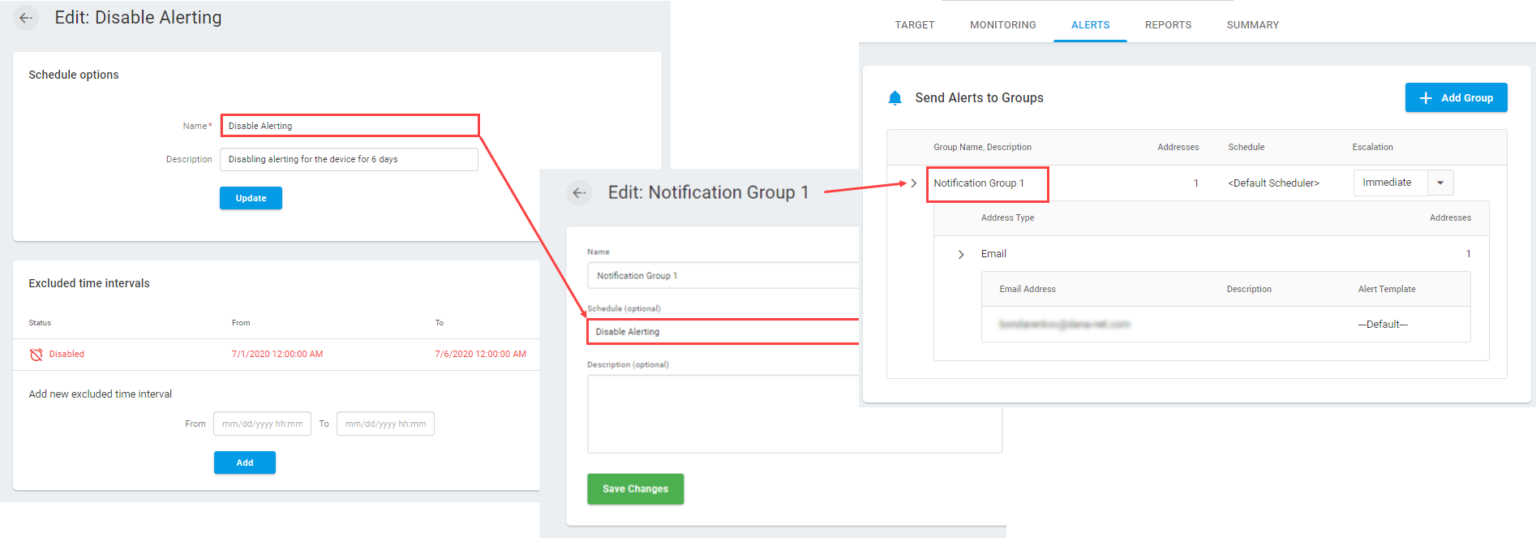1536x538 pixels.
Task: Switch to the Target tab
Action: point(914,25)
